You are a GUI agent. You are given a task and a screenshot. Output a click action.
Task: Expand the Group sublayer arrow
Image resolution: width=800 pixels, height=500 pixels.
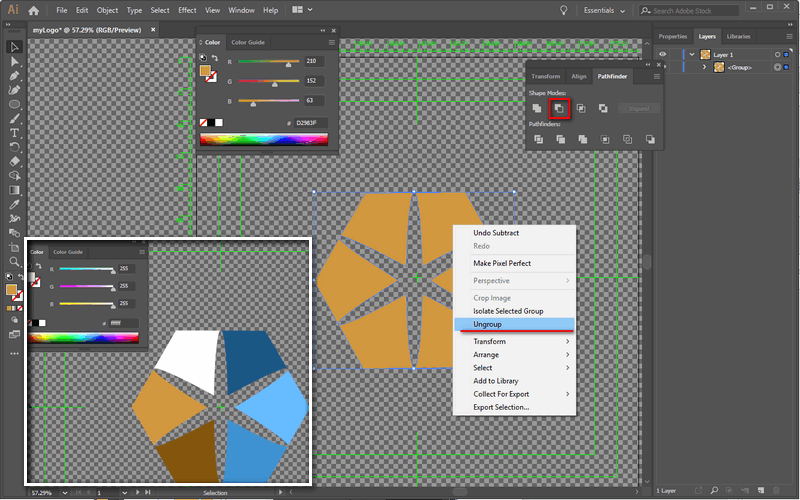coord(704,67)
